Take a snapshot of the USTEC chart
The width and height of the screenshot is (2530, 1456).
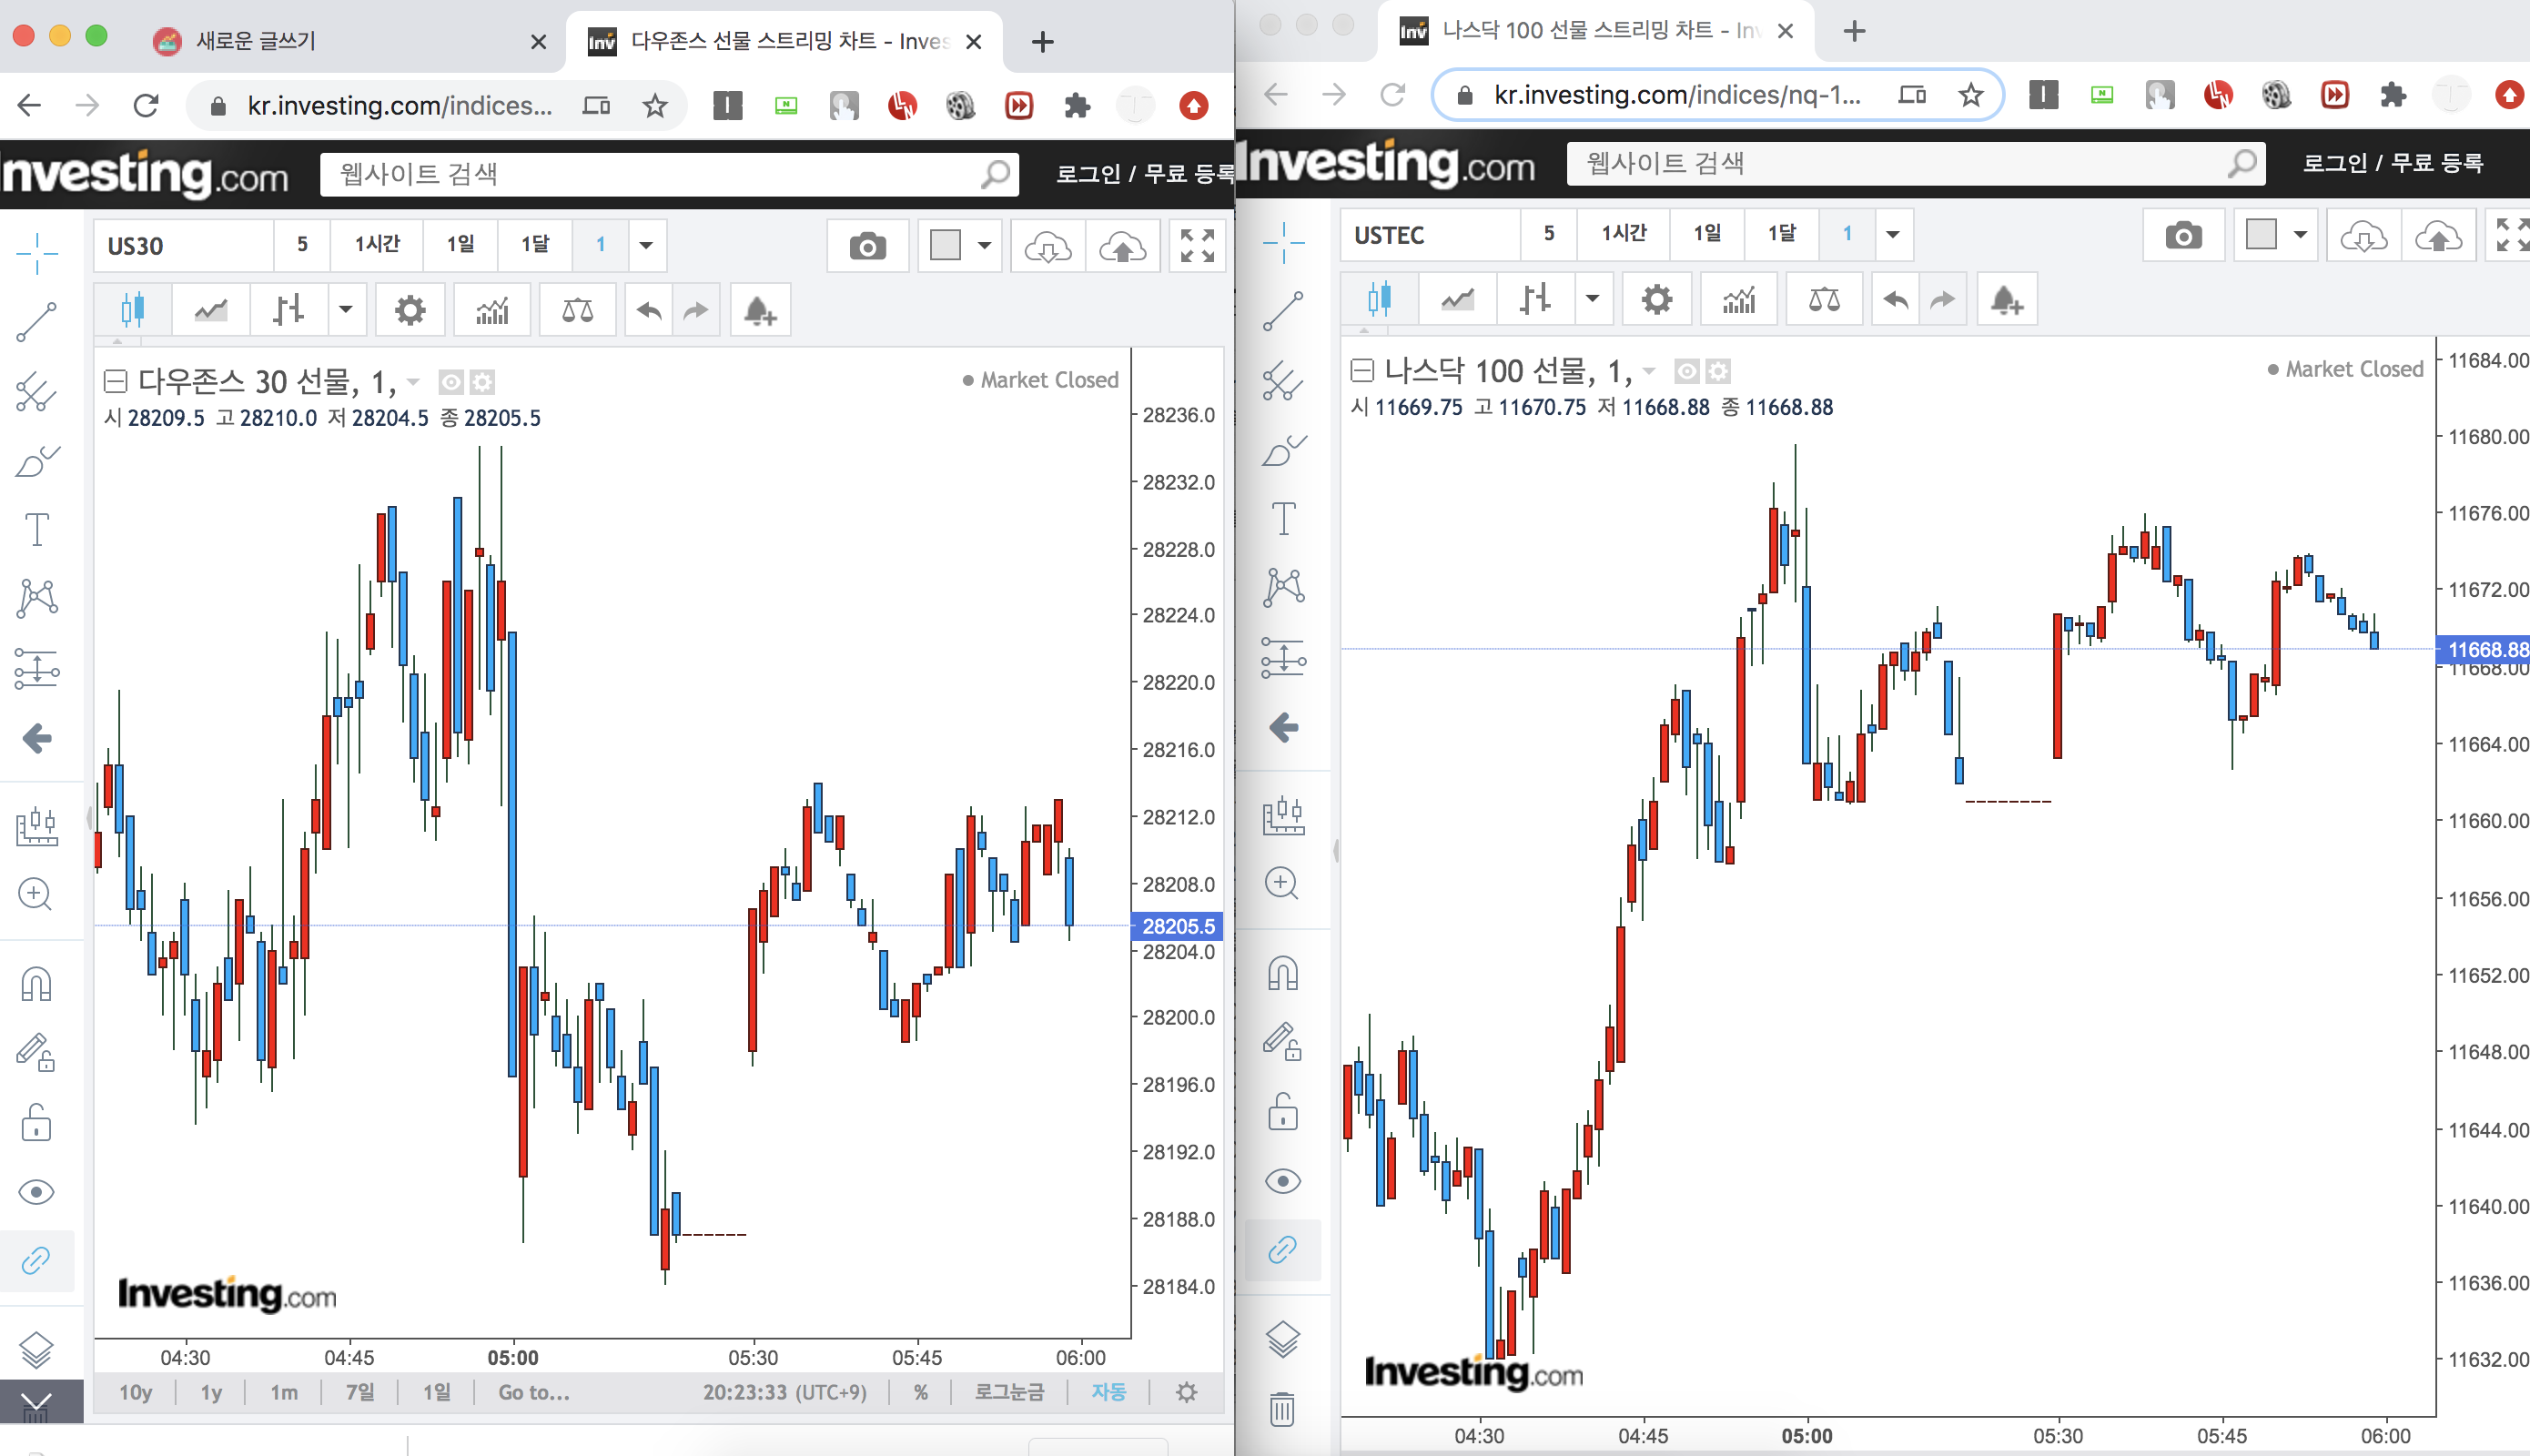pos(2183,235)
